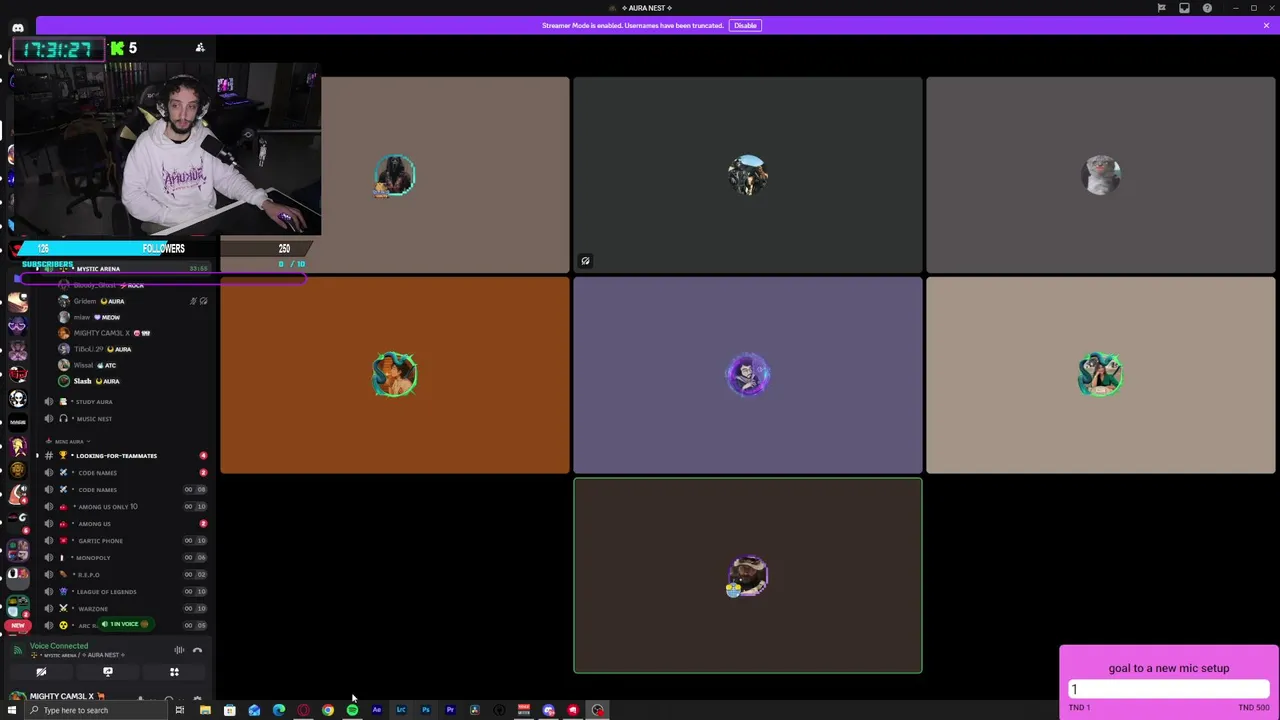Screen dimensions: 1280x720
Task: Disconnect from voice with the hang-up icon
Action: (x=197, y=650)
